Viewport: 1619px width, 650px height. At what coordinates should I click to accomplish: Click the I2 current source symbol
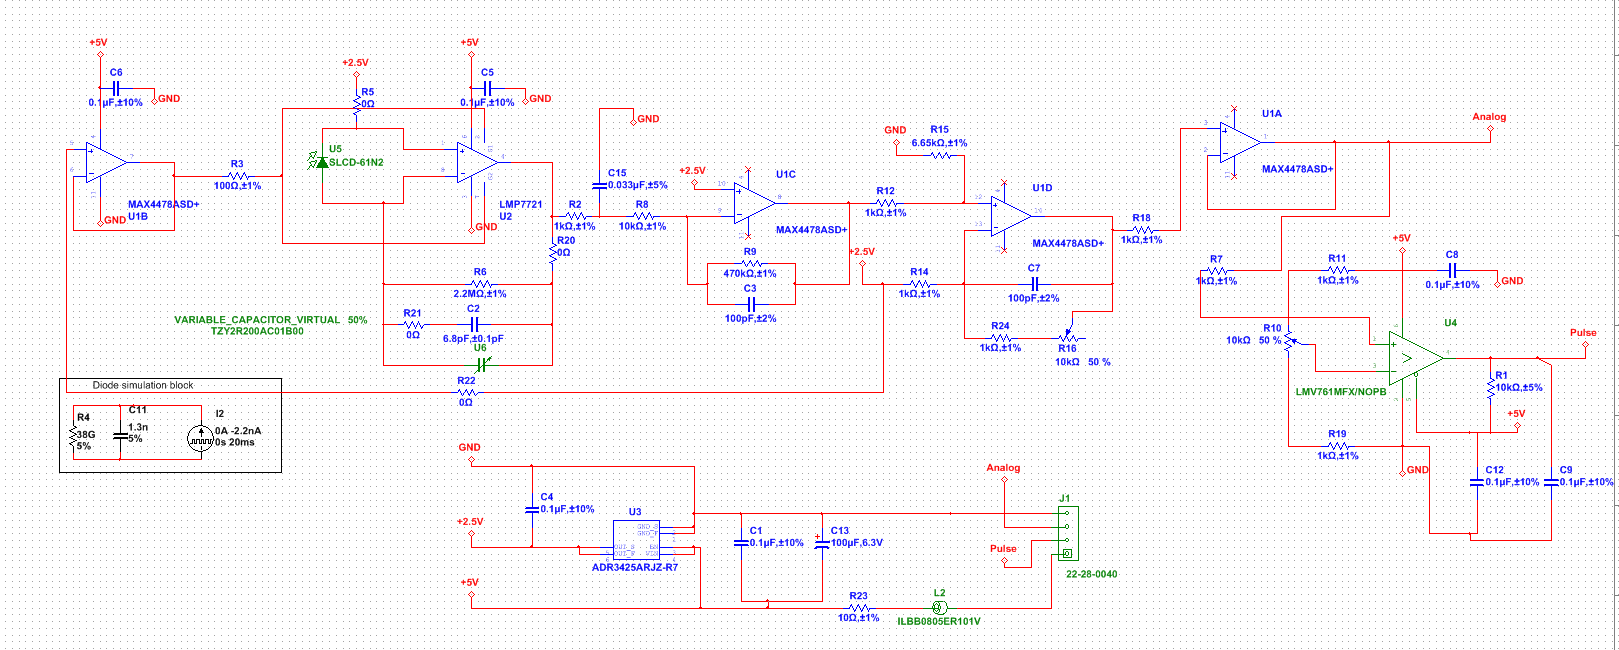[x=199, y=436]
